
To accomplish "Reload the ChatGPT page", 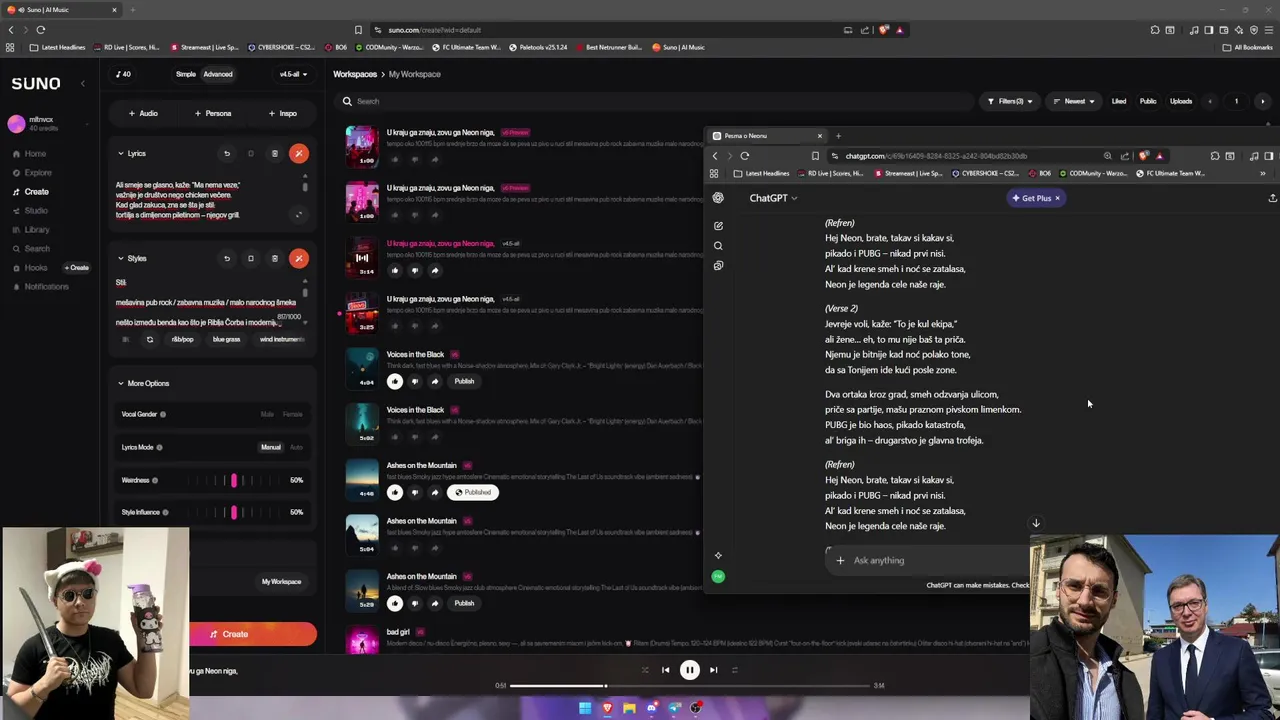I will (745, 156).
